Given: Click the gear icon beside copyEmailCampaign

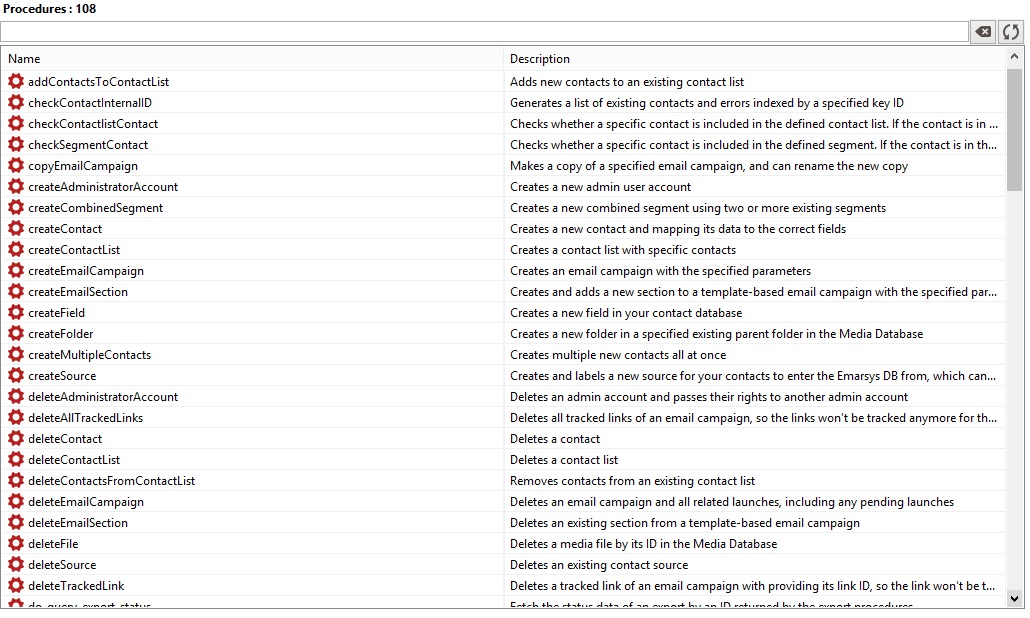Looking at the screenshot, I should [16, 166].
